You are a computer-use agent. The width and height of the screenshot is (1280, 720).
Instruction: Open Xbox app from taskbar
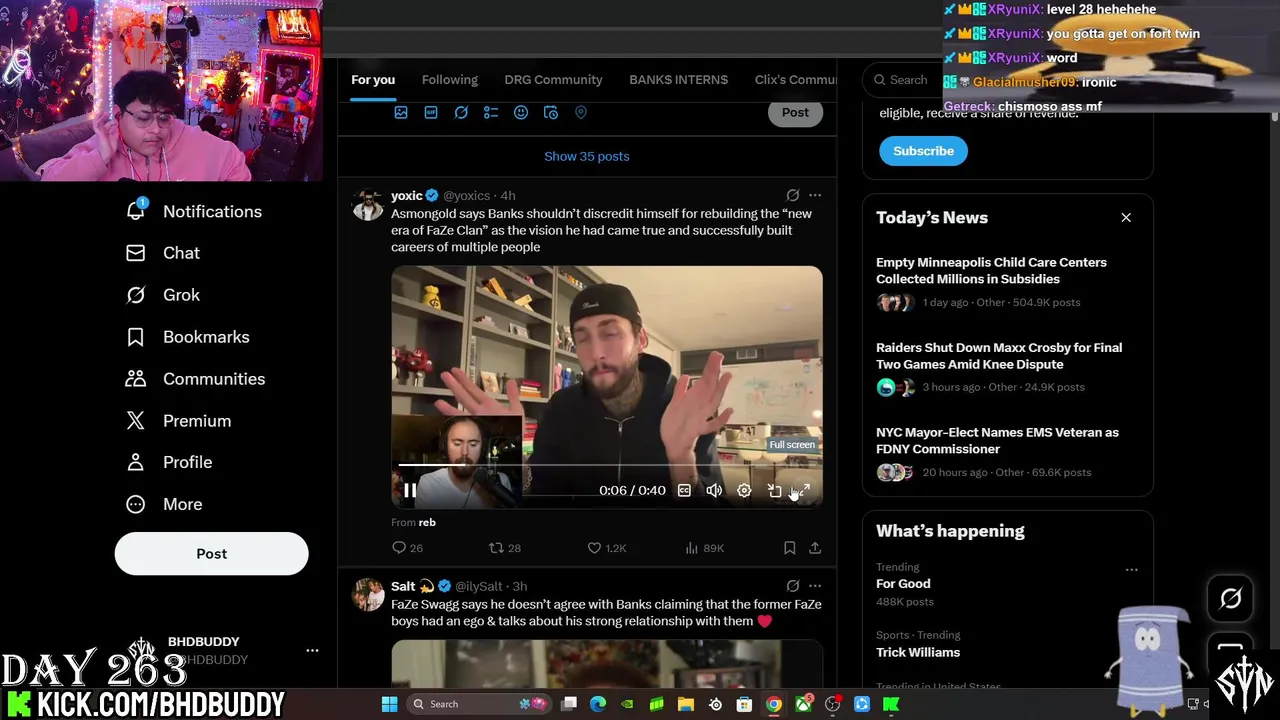(x=803, y=704)
